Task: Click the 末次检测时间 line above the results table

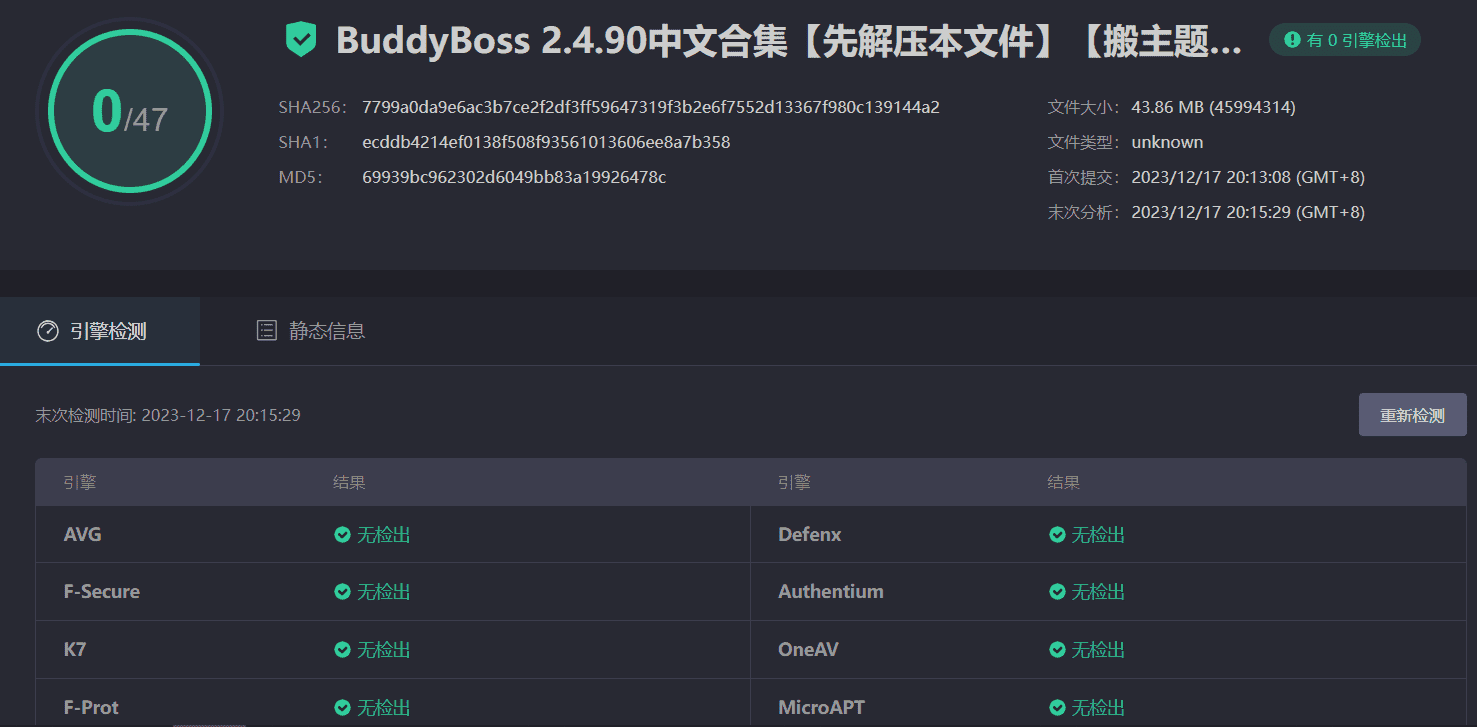Action: click(x=168, y=415)
